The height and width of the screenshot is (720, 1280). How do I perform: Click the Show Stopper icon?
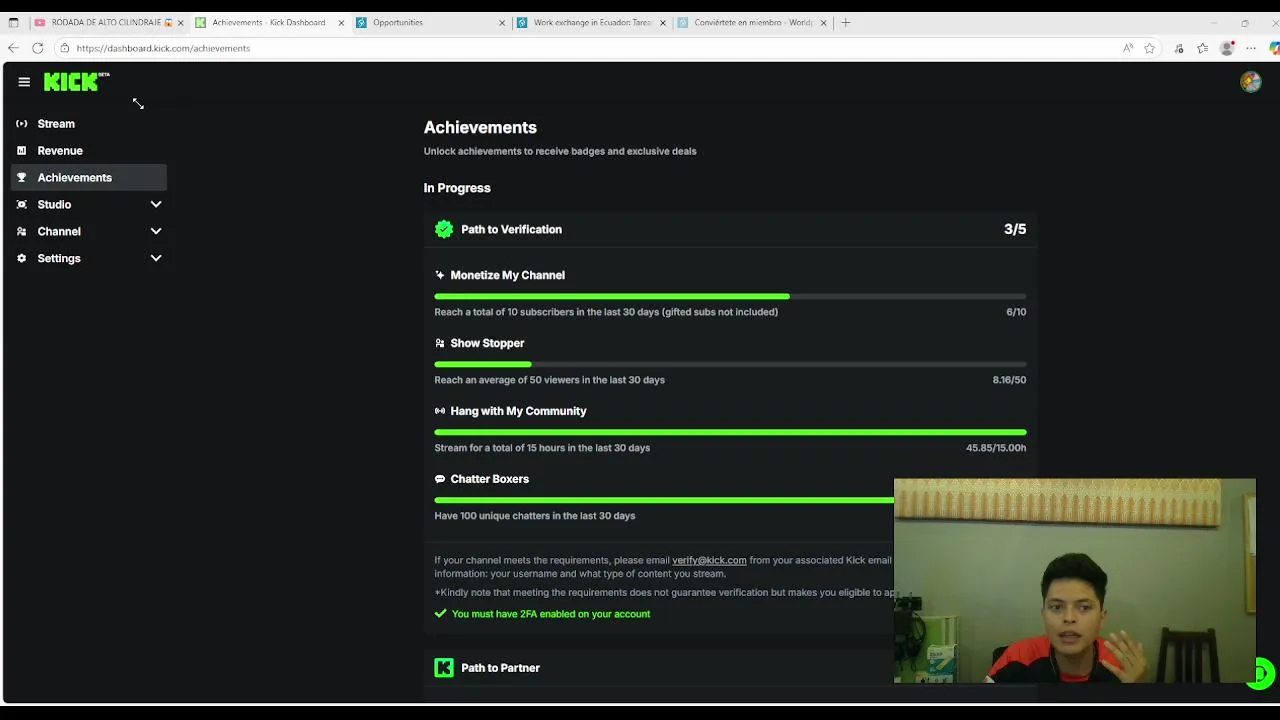(x=440, y=343)
